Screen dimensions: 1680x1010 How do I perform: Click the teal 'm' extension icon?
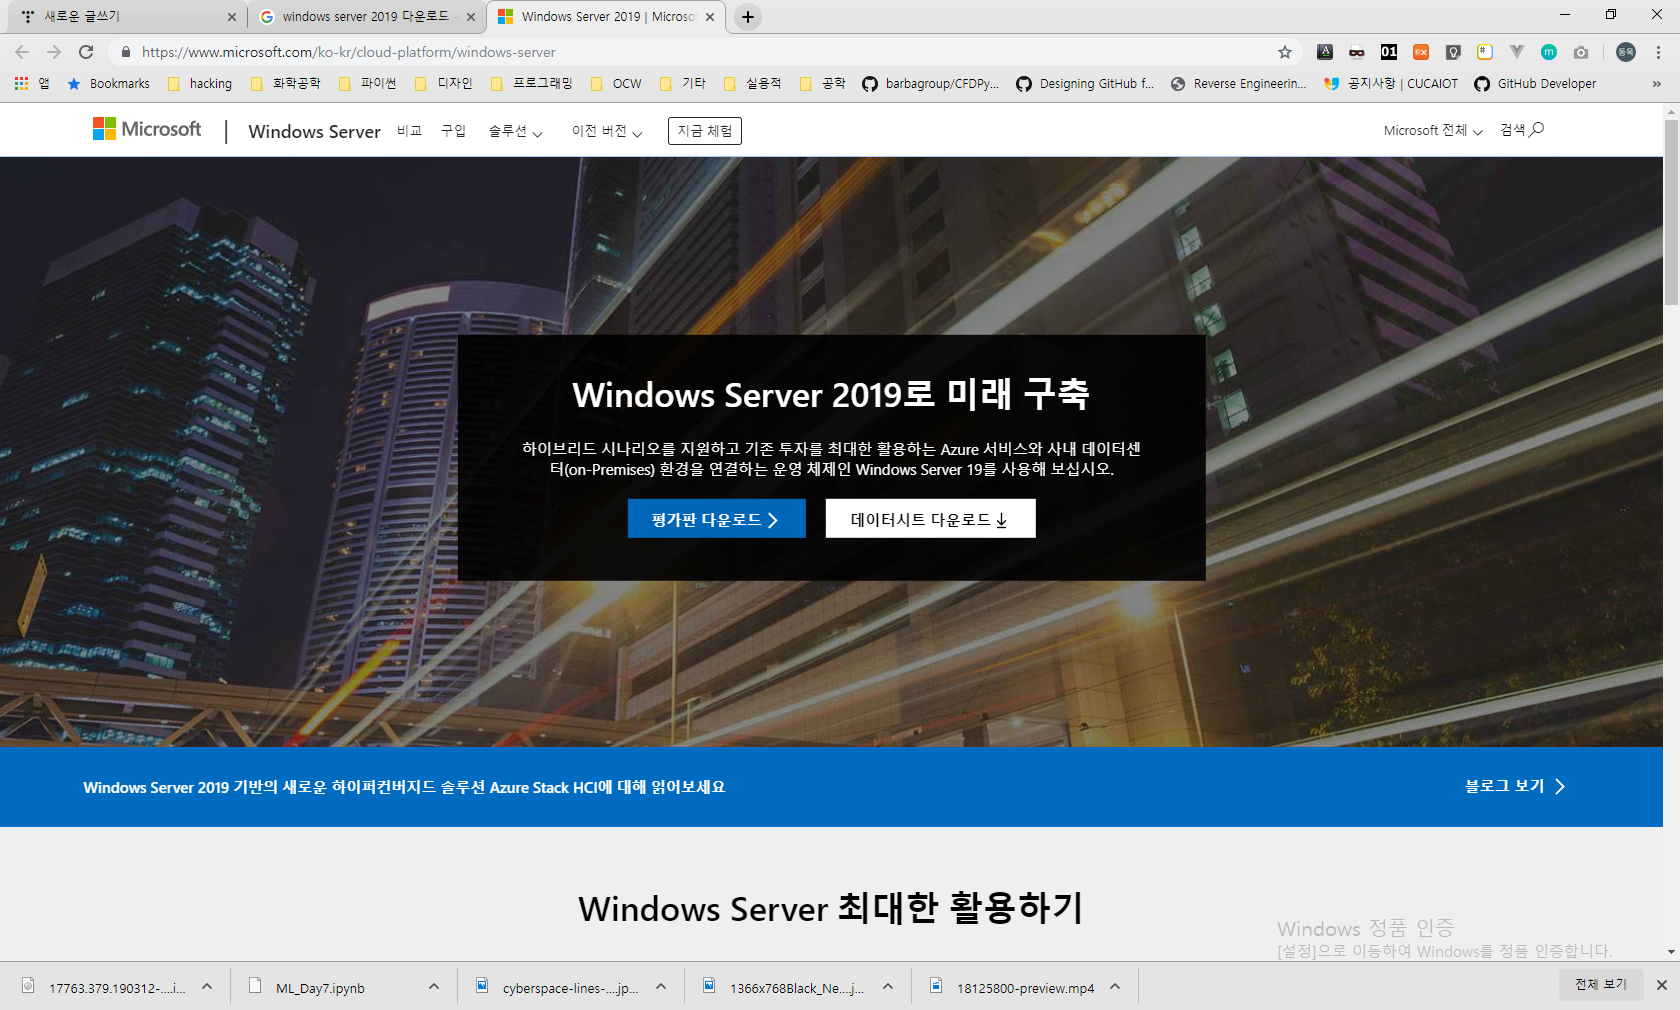[1549, 52]
